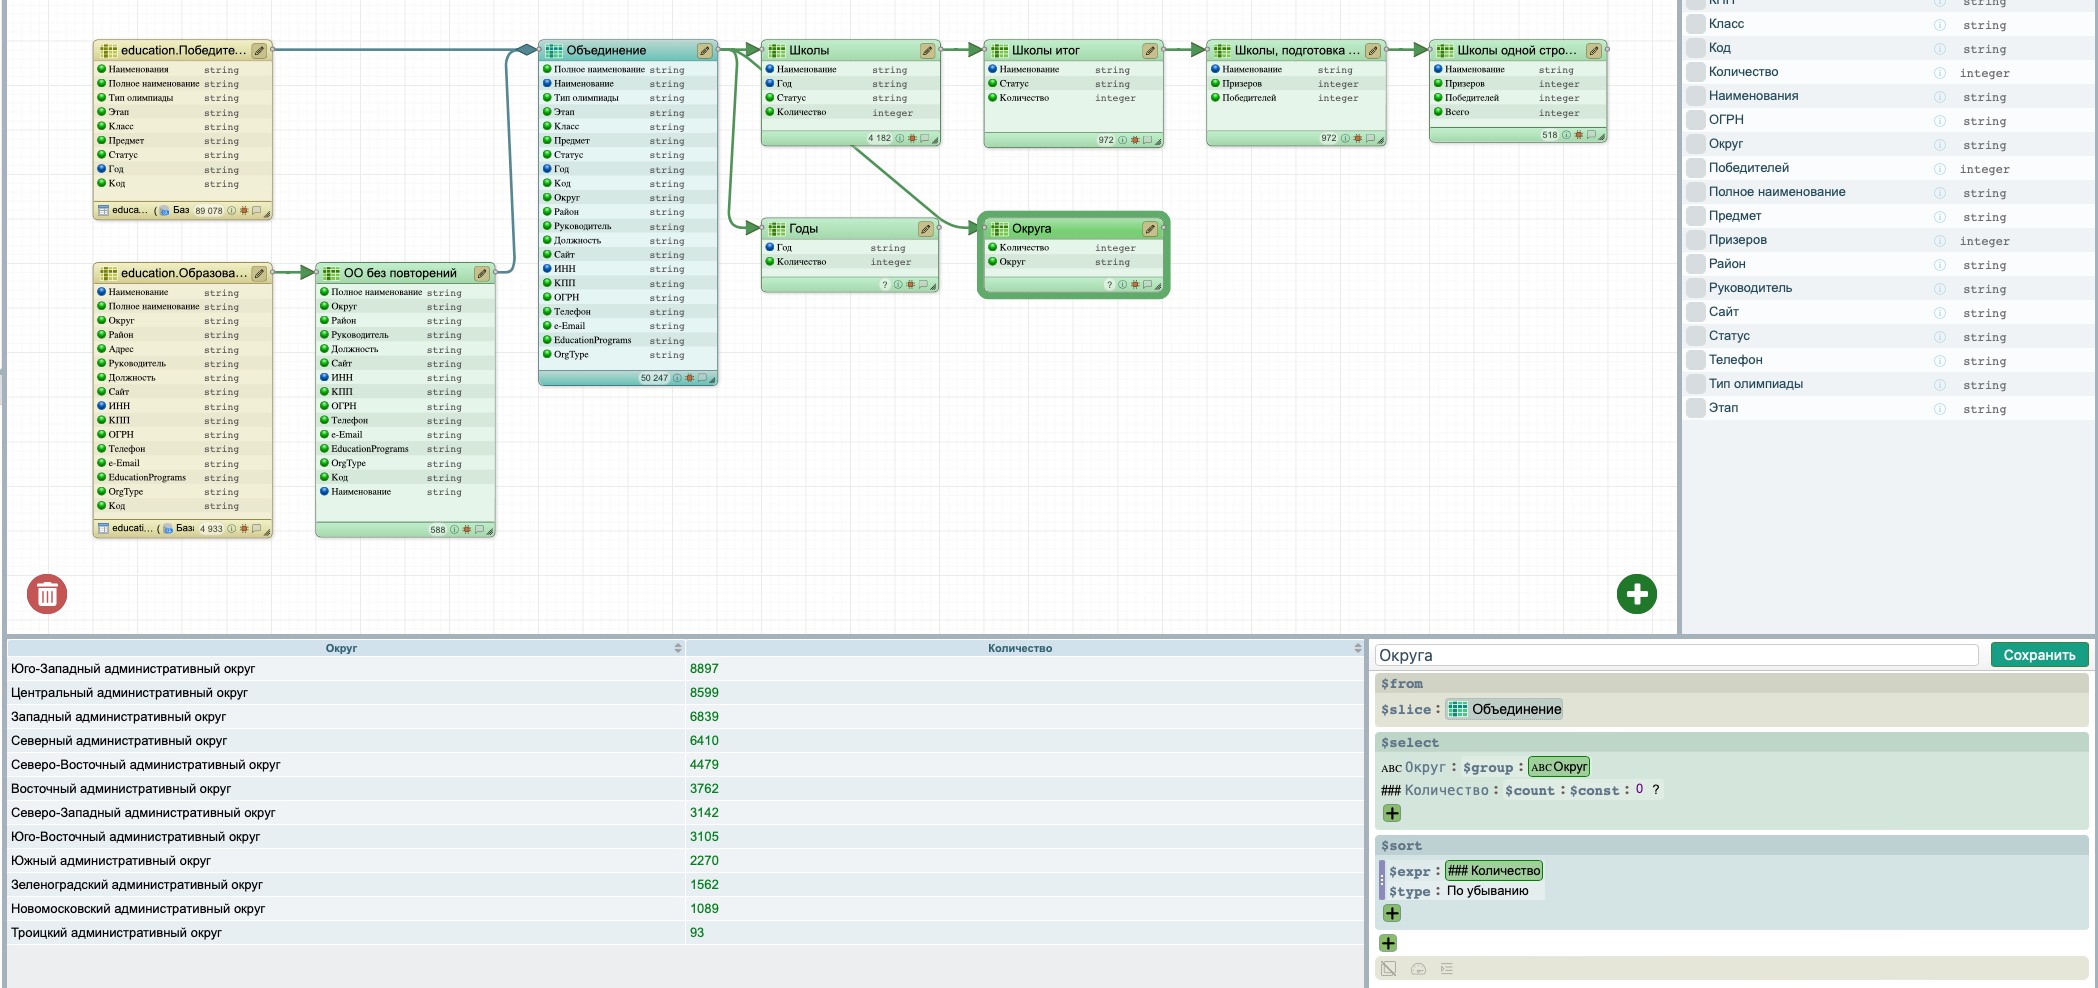Viewport: 2098px width, 988px height.
Task: Add a new field in the $select section
Action: (x=1392, y=813)
